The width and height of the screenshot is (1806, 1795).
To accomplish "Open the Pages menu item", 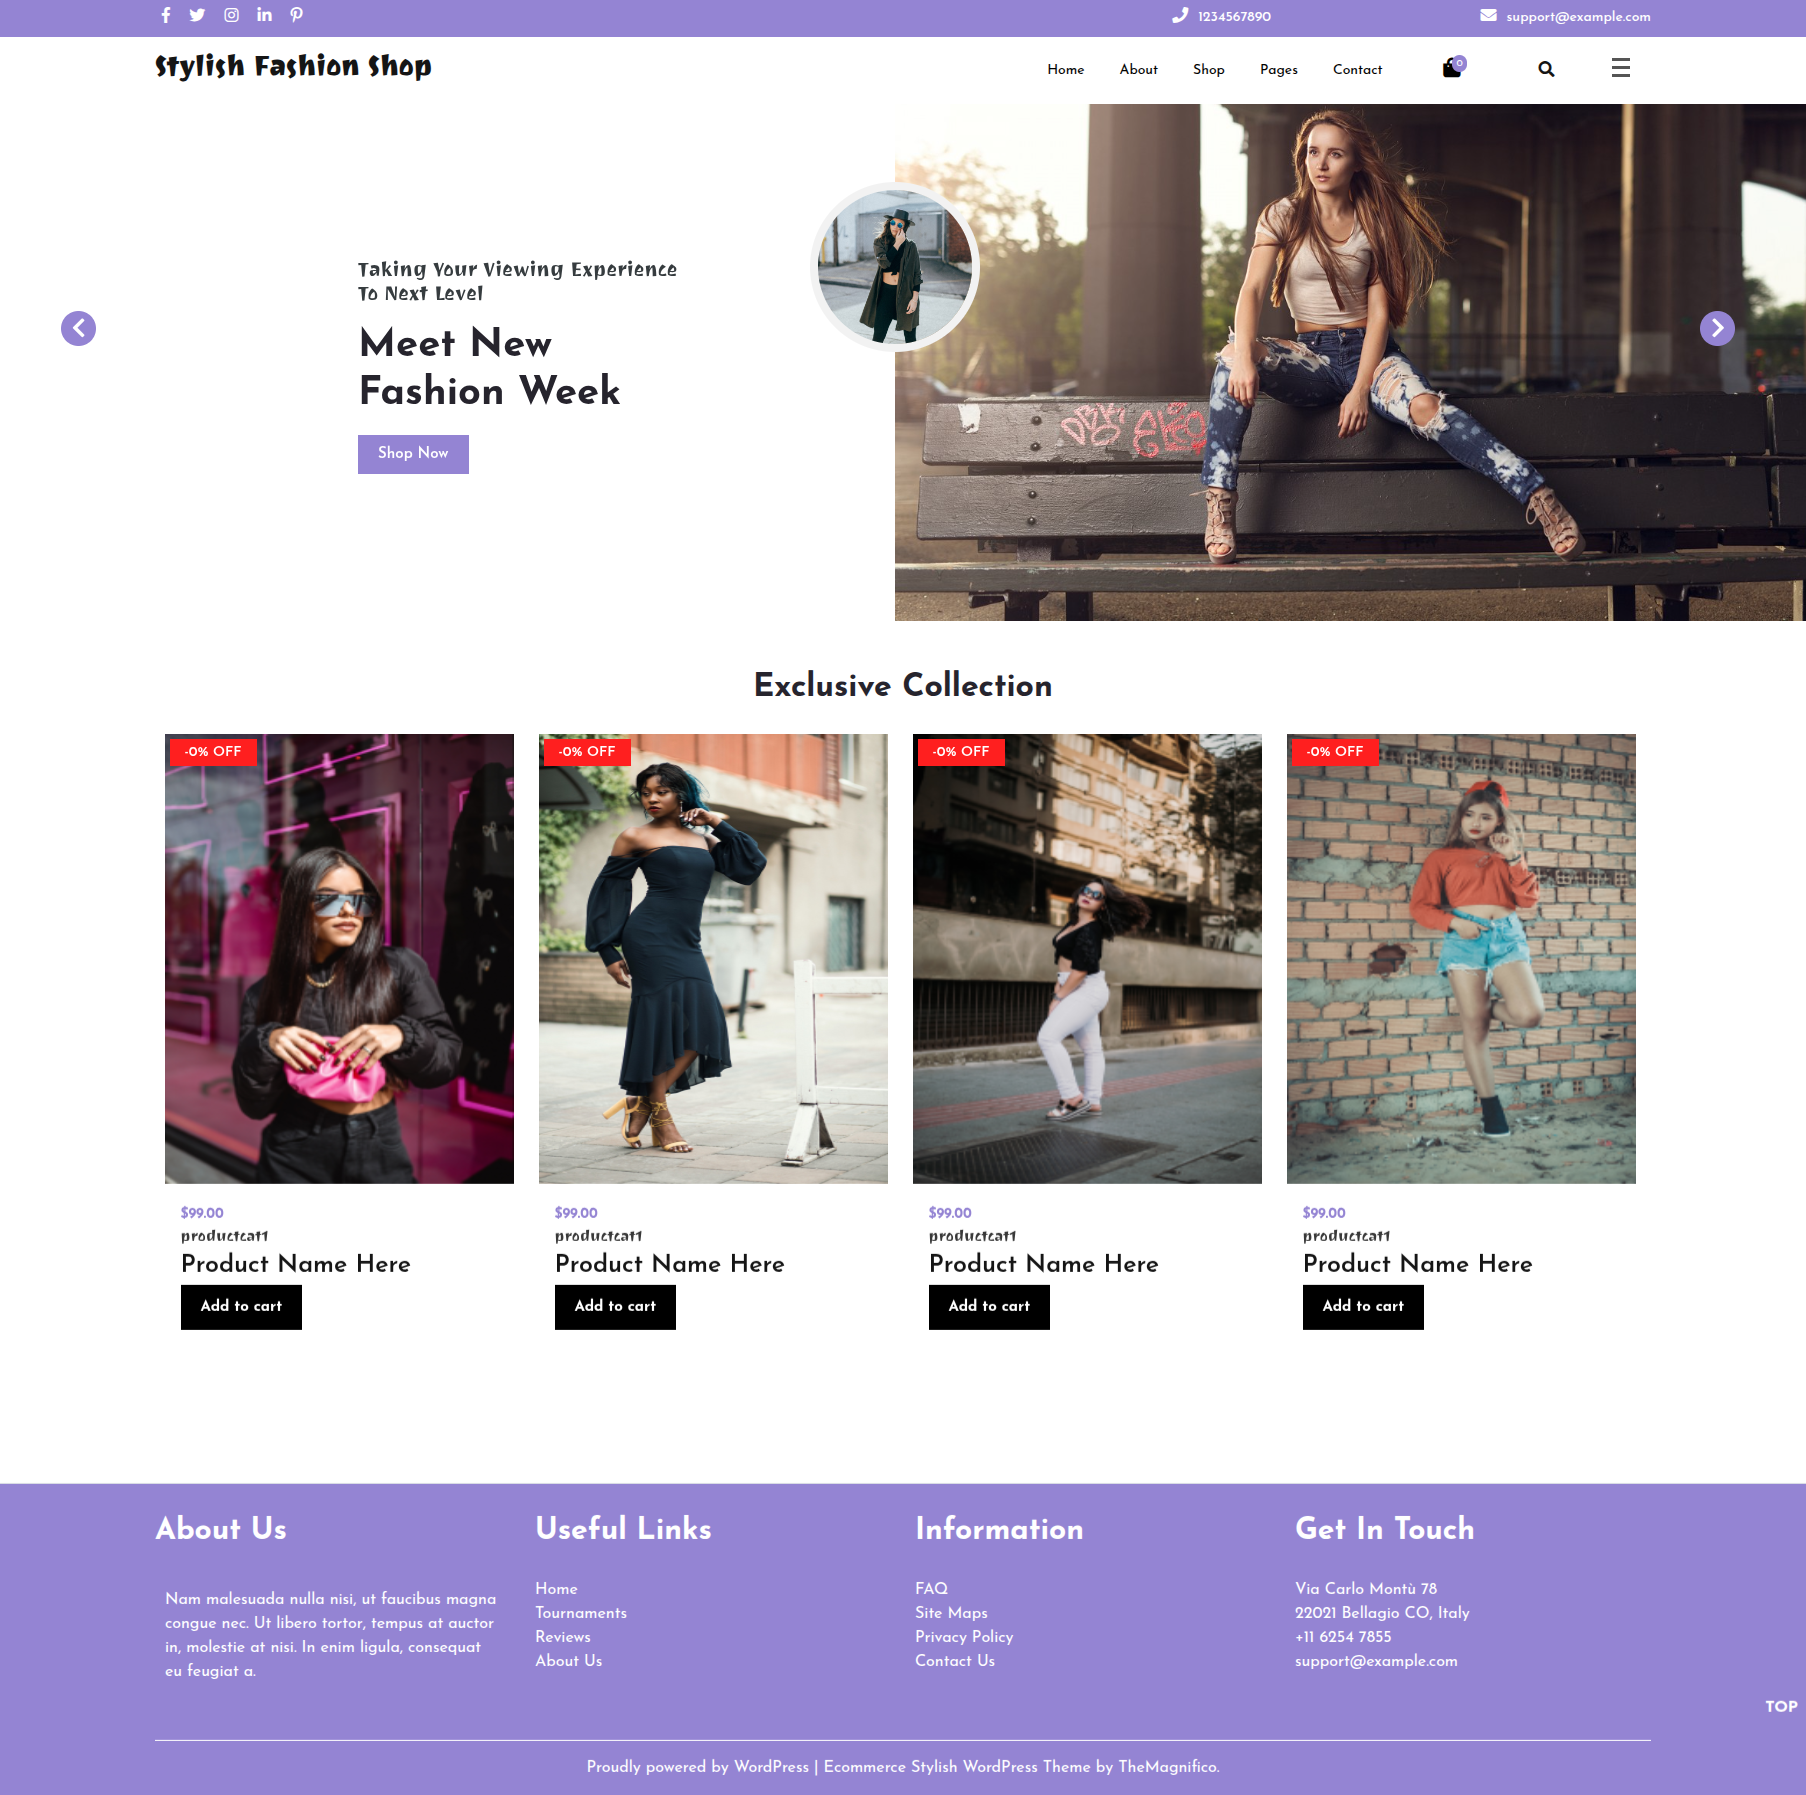I will click(1279, 69).
